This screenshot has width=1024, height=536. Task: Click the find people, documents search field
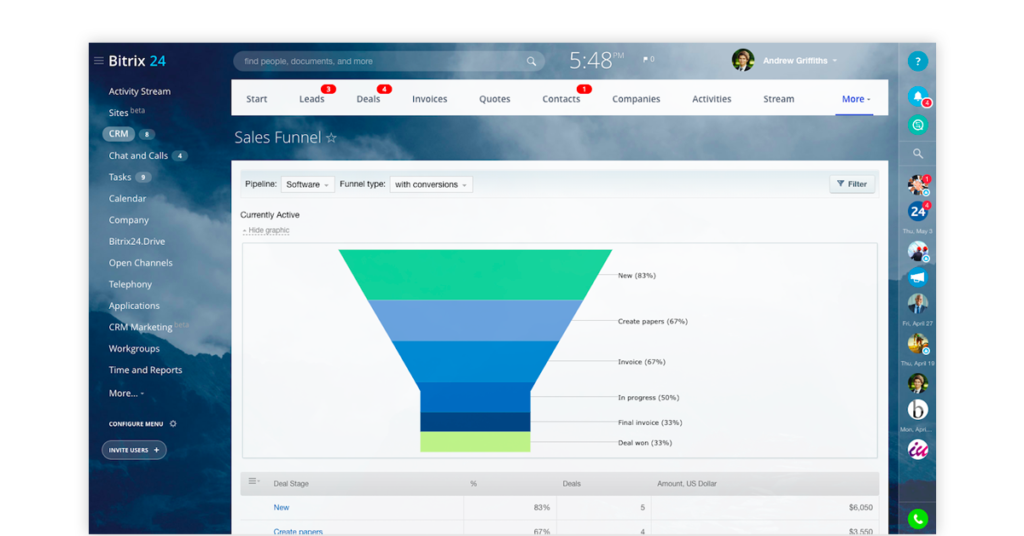389,61
